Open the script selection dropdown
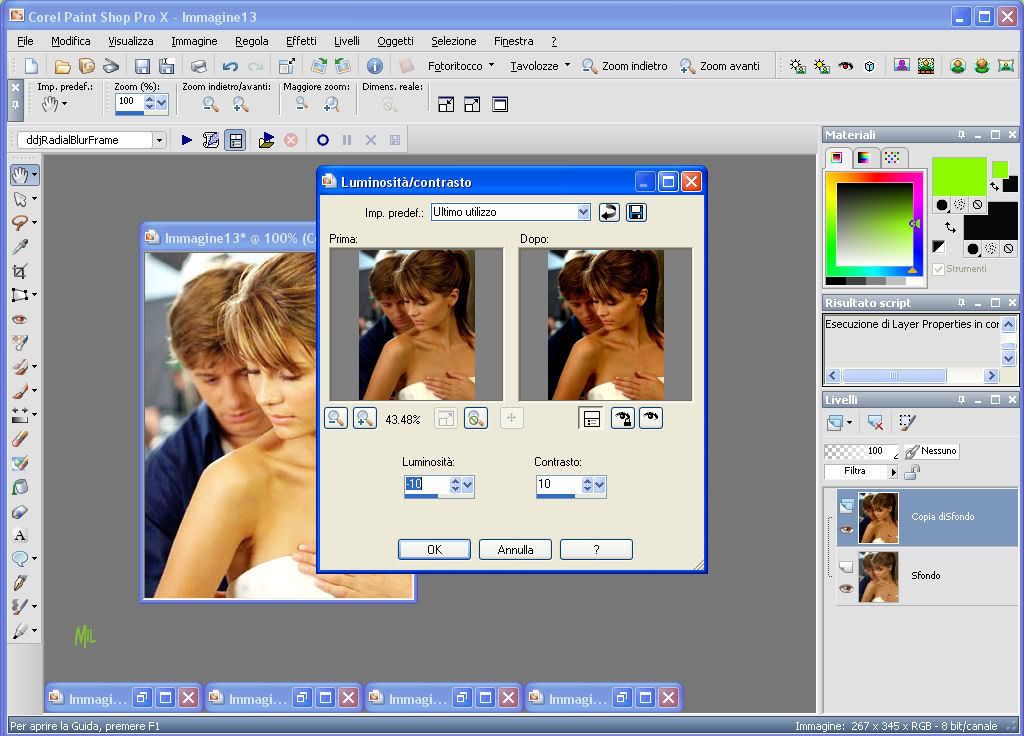1024x736 pixels. click(x=159, y=140)
